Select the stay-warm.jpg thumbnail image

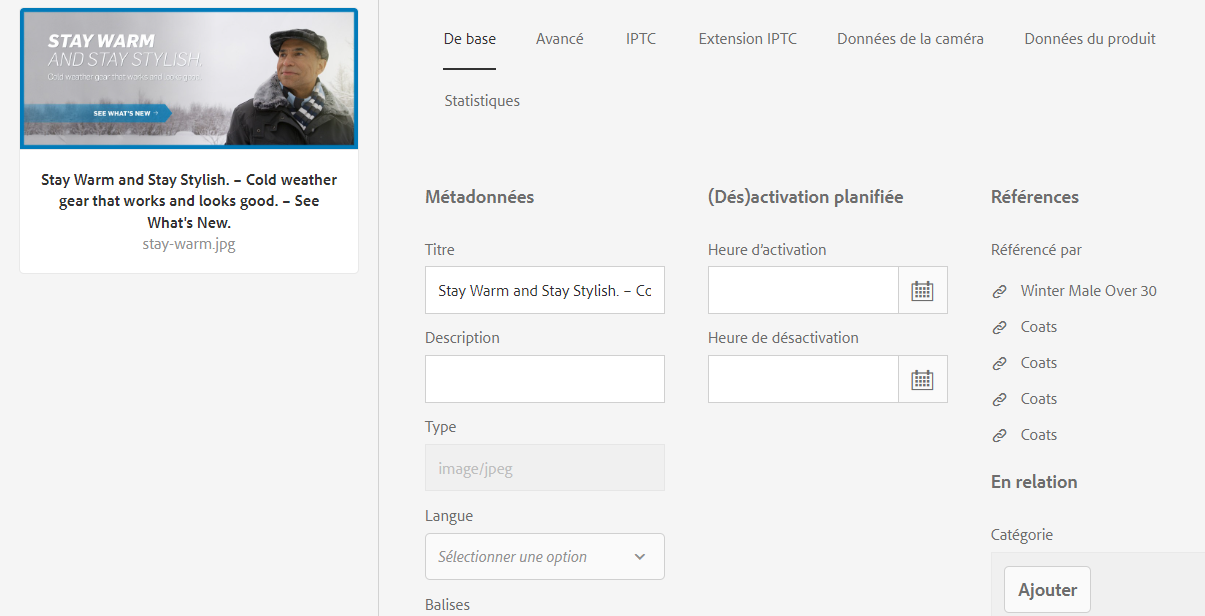189,79
